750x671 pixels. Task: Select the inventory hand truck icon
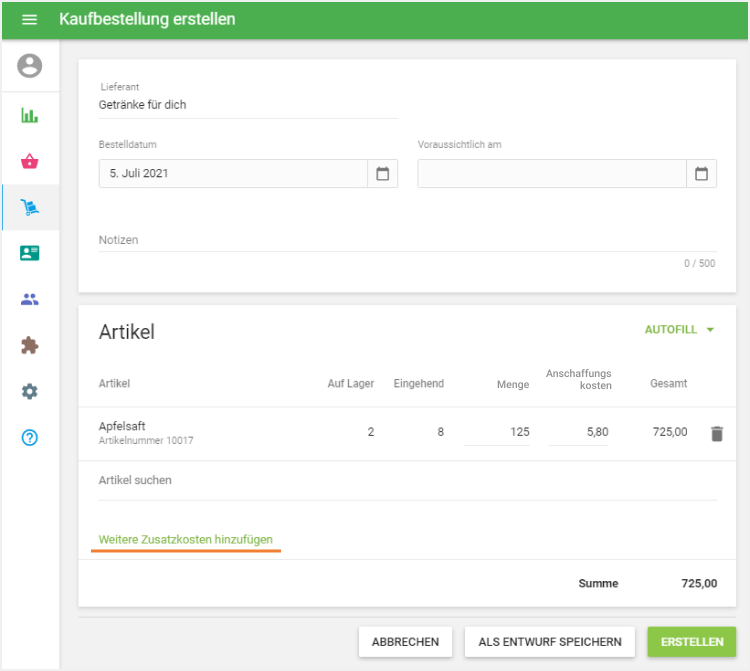[30, 208]
